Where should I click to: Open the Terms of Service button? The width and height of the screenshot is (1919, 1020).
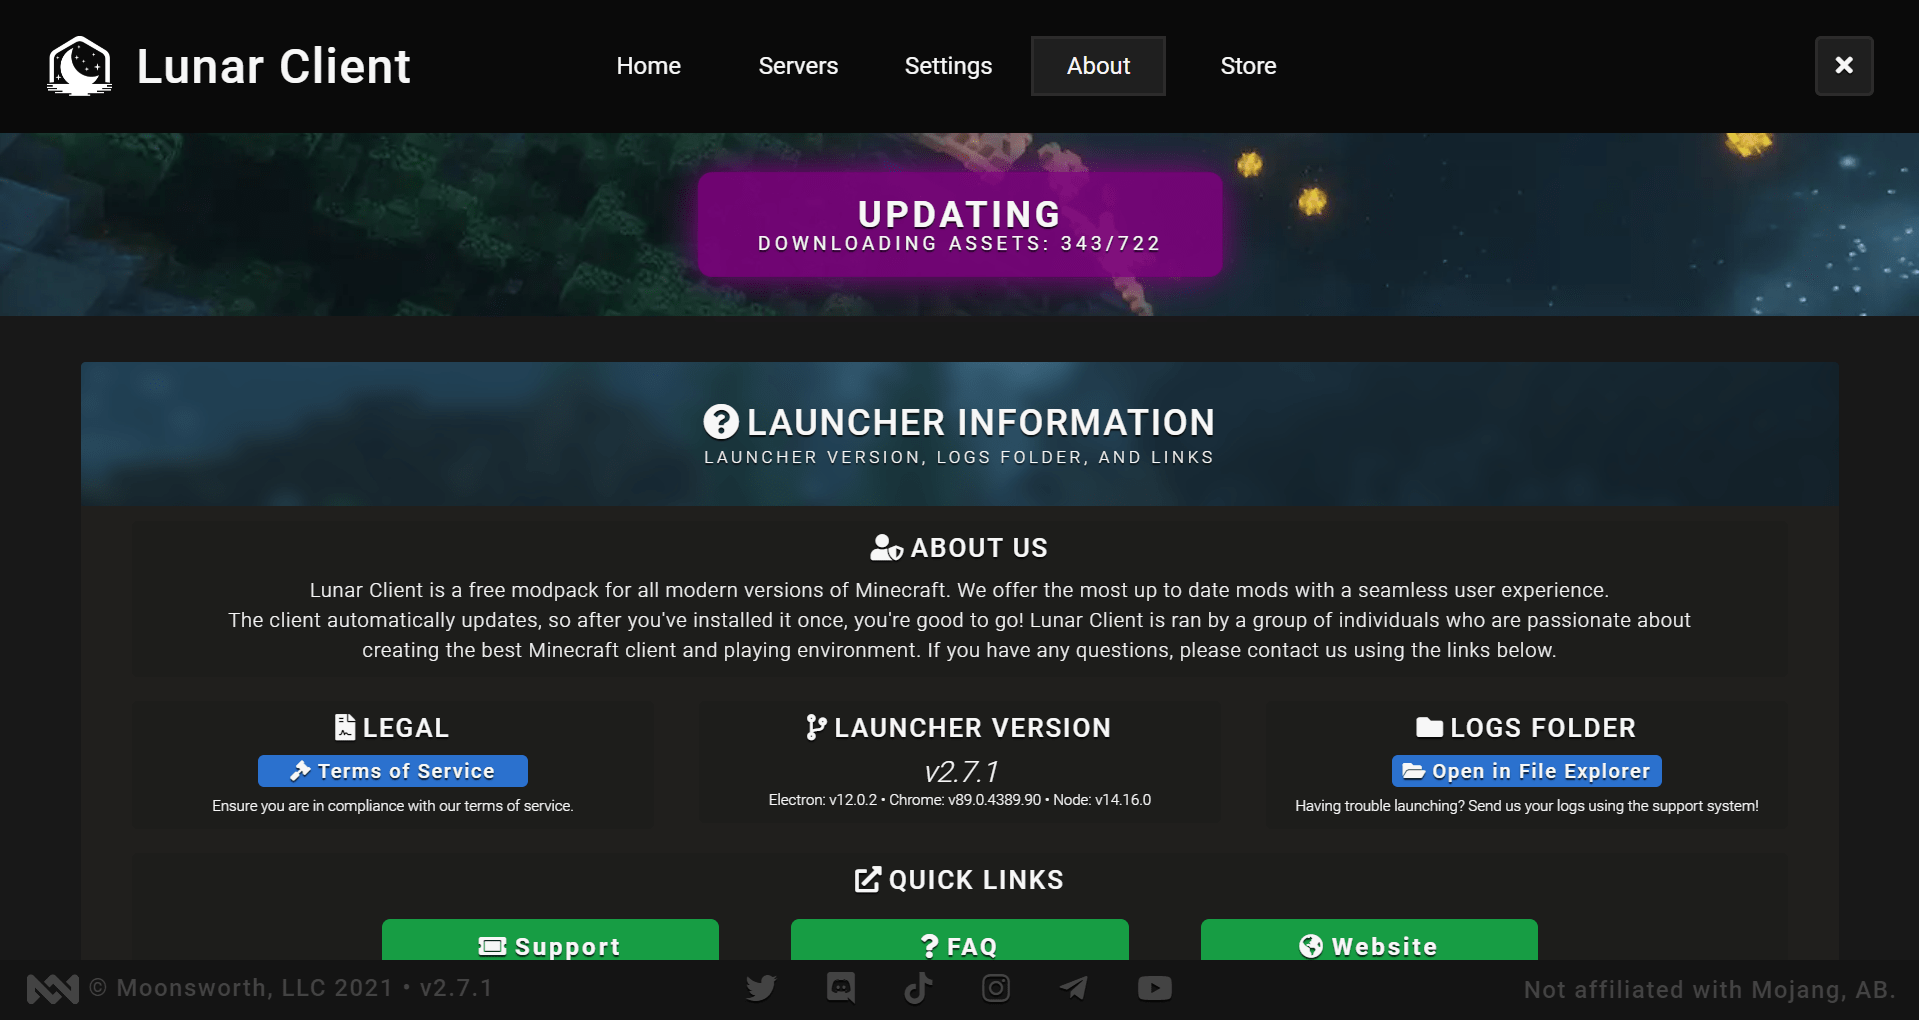tap(393, 771)
